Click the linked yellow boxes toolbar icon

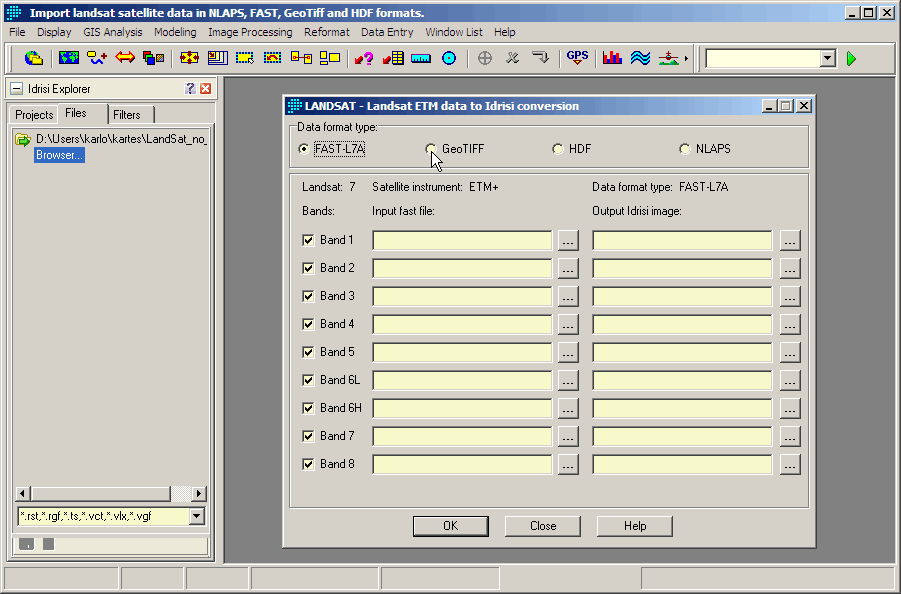click(301, 58)
